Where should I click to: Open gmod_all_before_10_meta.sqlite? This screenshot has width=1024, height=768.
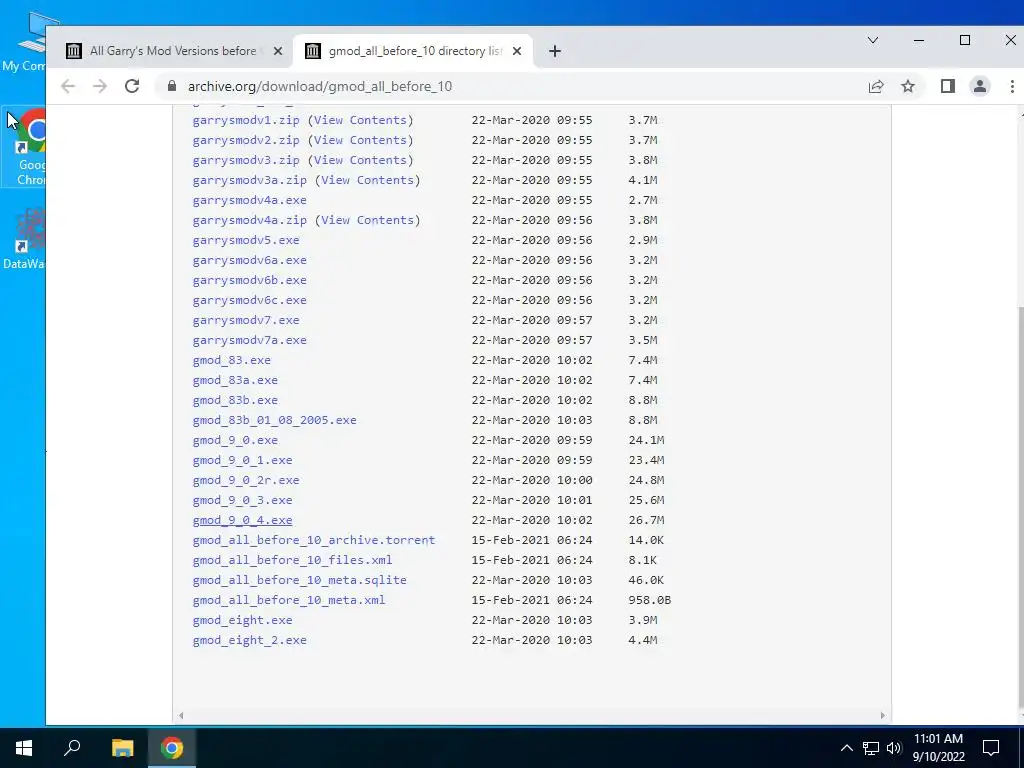click(x=299, y=580)
